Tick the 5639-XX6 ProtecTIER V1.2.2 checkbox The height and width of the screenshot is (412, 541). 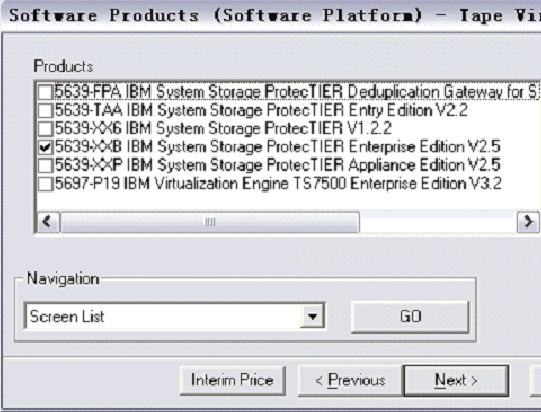click(x=45, y=129)
